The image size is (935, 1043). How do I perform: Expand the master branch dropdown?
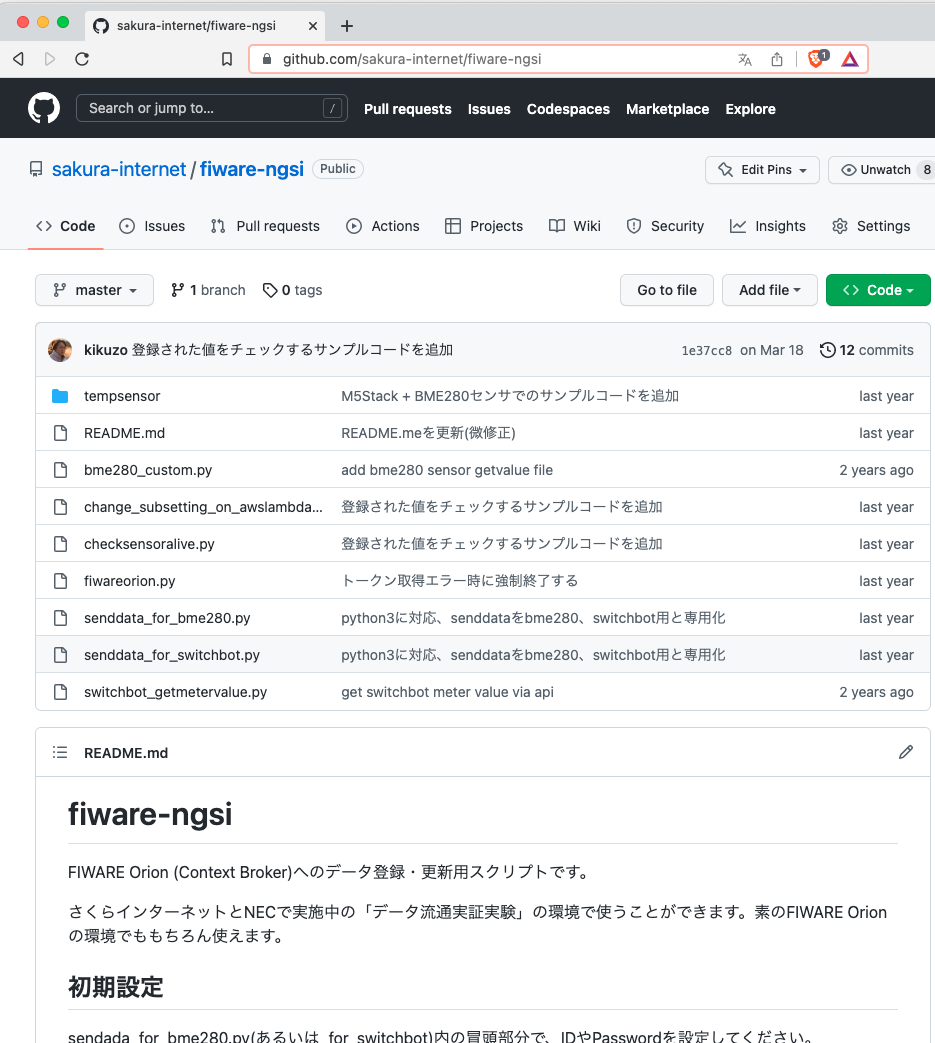point(94,290)
